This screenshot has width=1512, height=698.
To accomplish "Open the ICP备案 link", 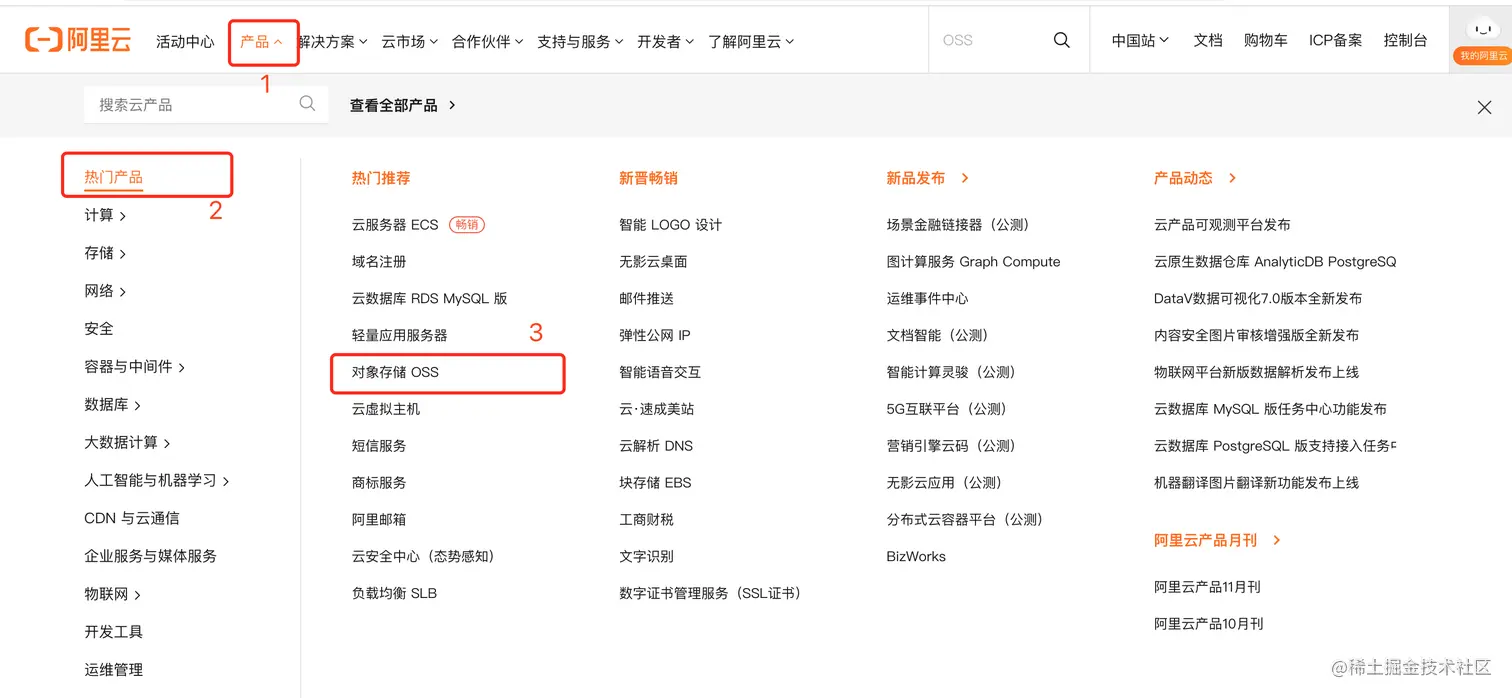I will 1335,41.
